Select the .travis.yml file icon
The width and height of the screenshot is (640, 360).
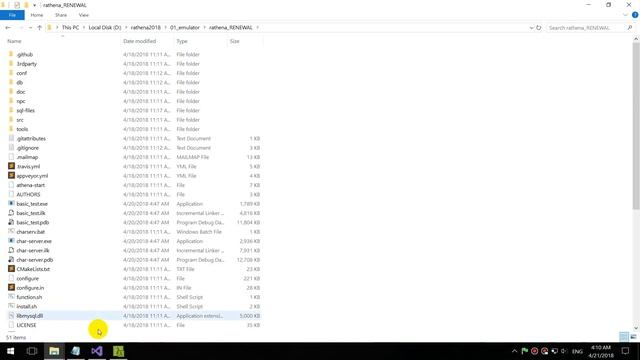pyautogui.click(x=11, y=167)
